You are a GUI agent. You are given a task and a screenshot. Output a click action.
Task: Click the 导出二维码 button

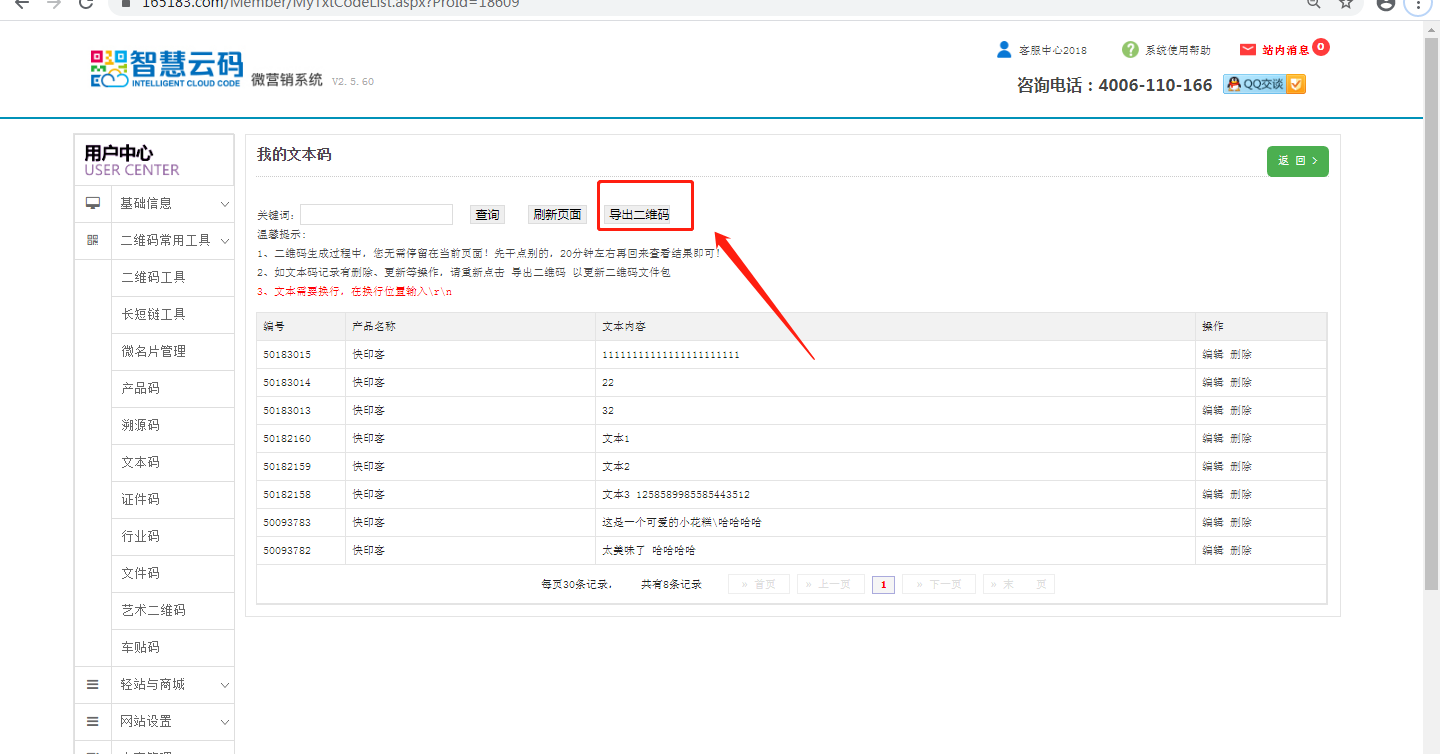pyautogui.click(x=639, y=214)
